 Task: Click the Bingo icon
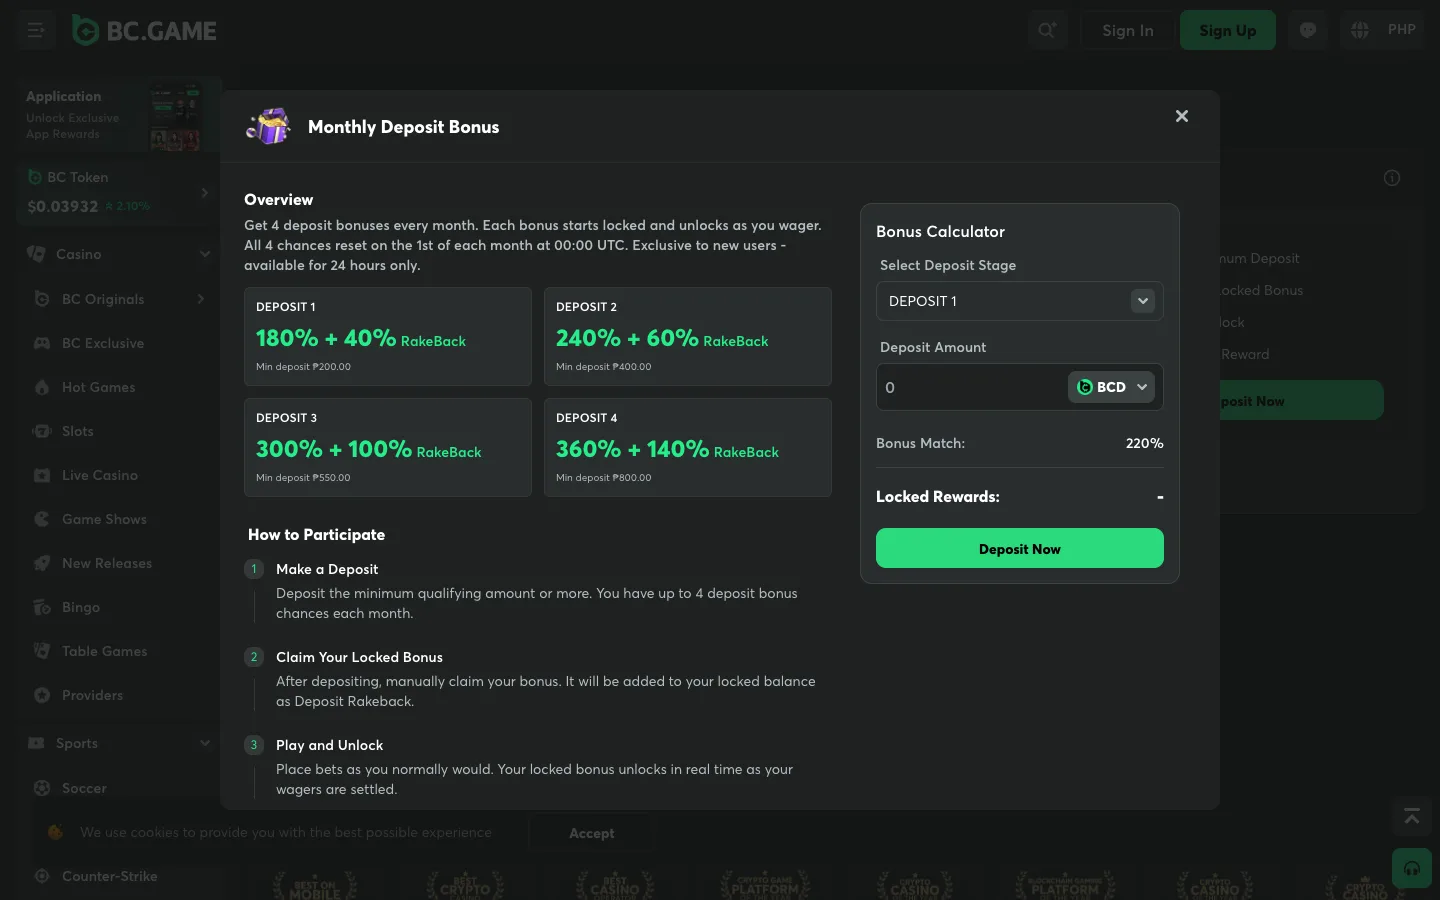point(42,607)
